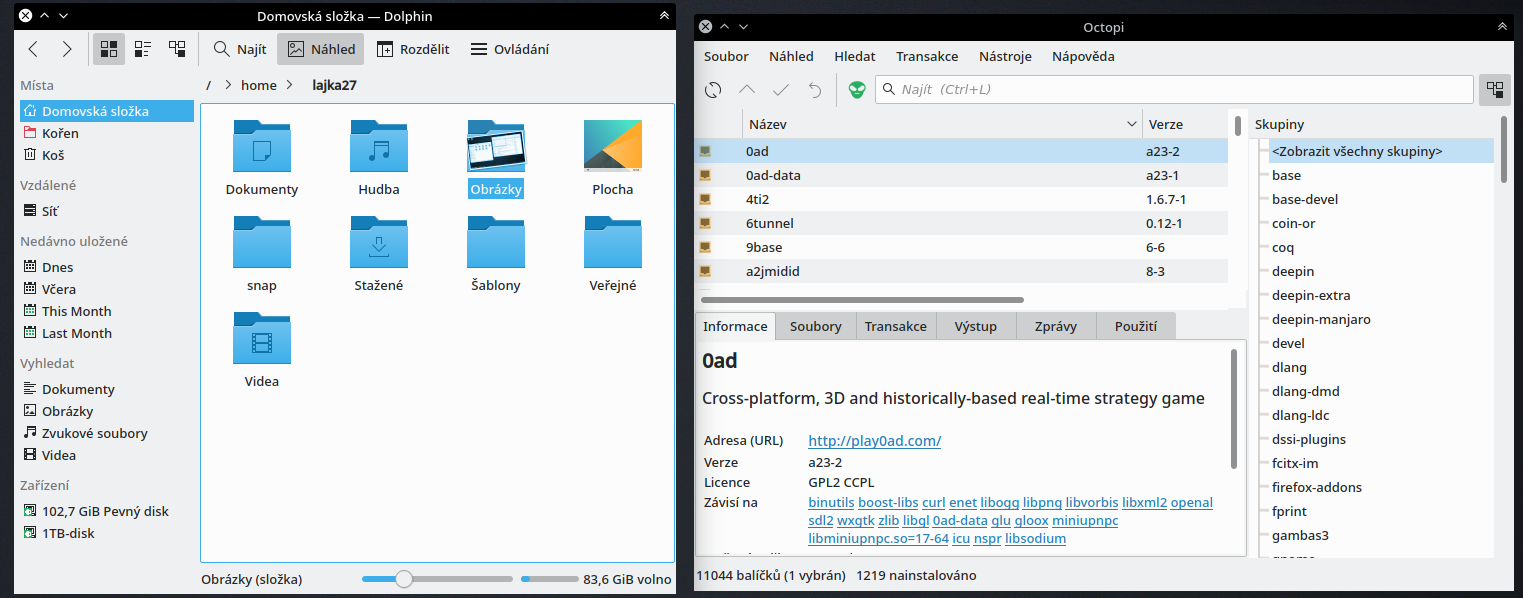The height and width of the screenshot is (598, 1523).
Task: Go back in Dolphin navigation history
Action: pos(33,49)
